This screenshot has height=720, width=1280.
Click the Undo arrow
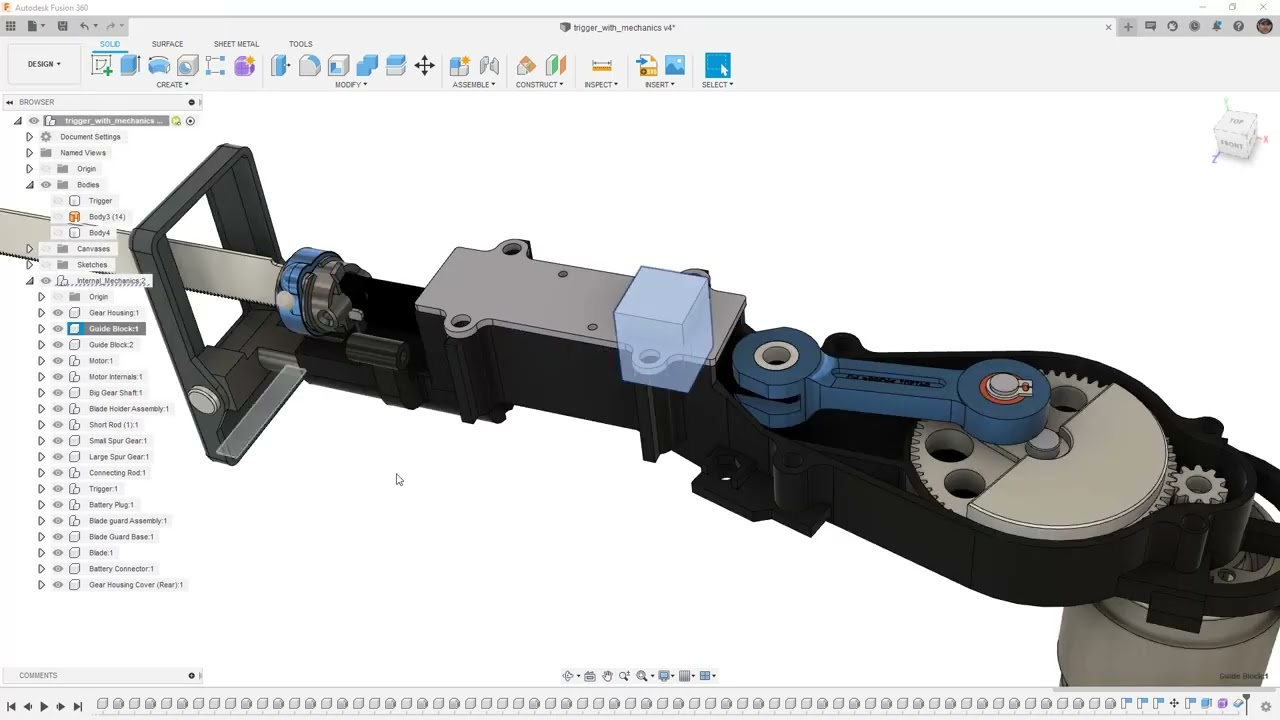tap(84, 27)
